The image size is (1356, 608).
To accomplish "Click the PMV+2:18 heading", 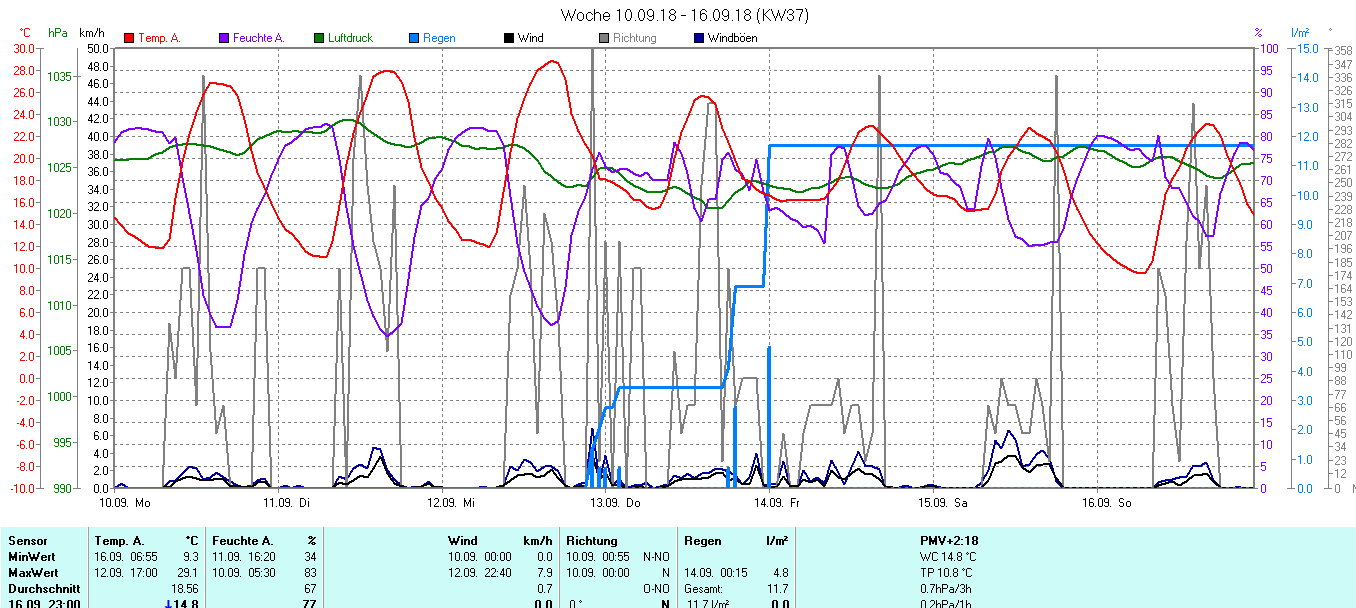I will click(x=949, y=541).
